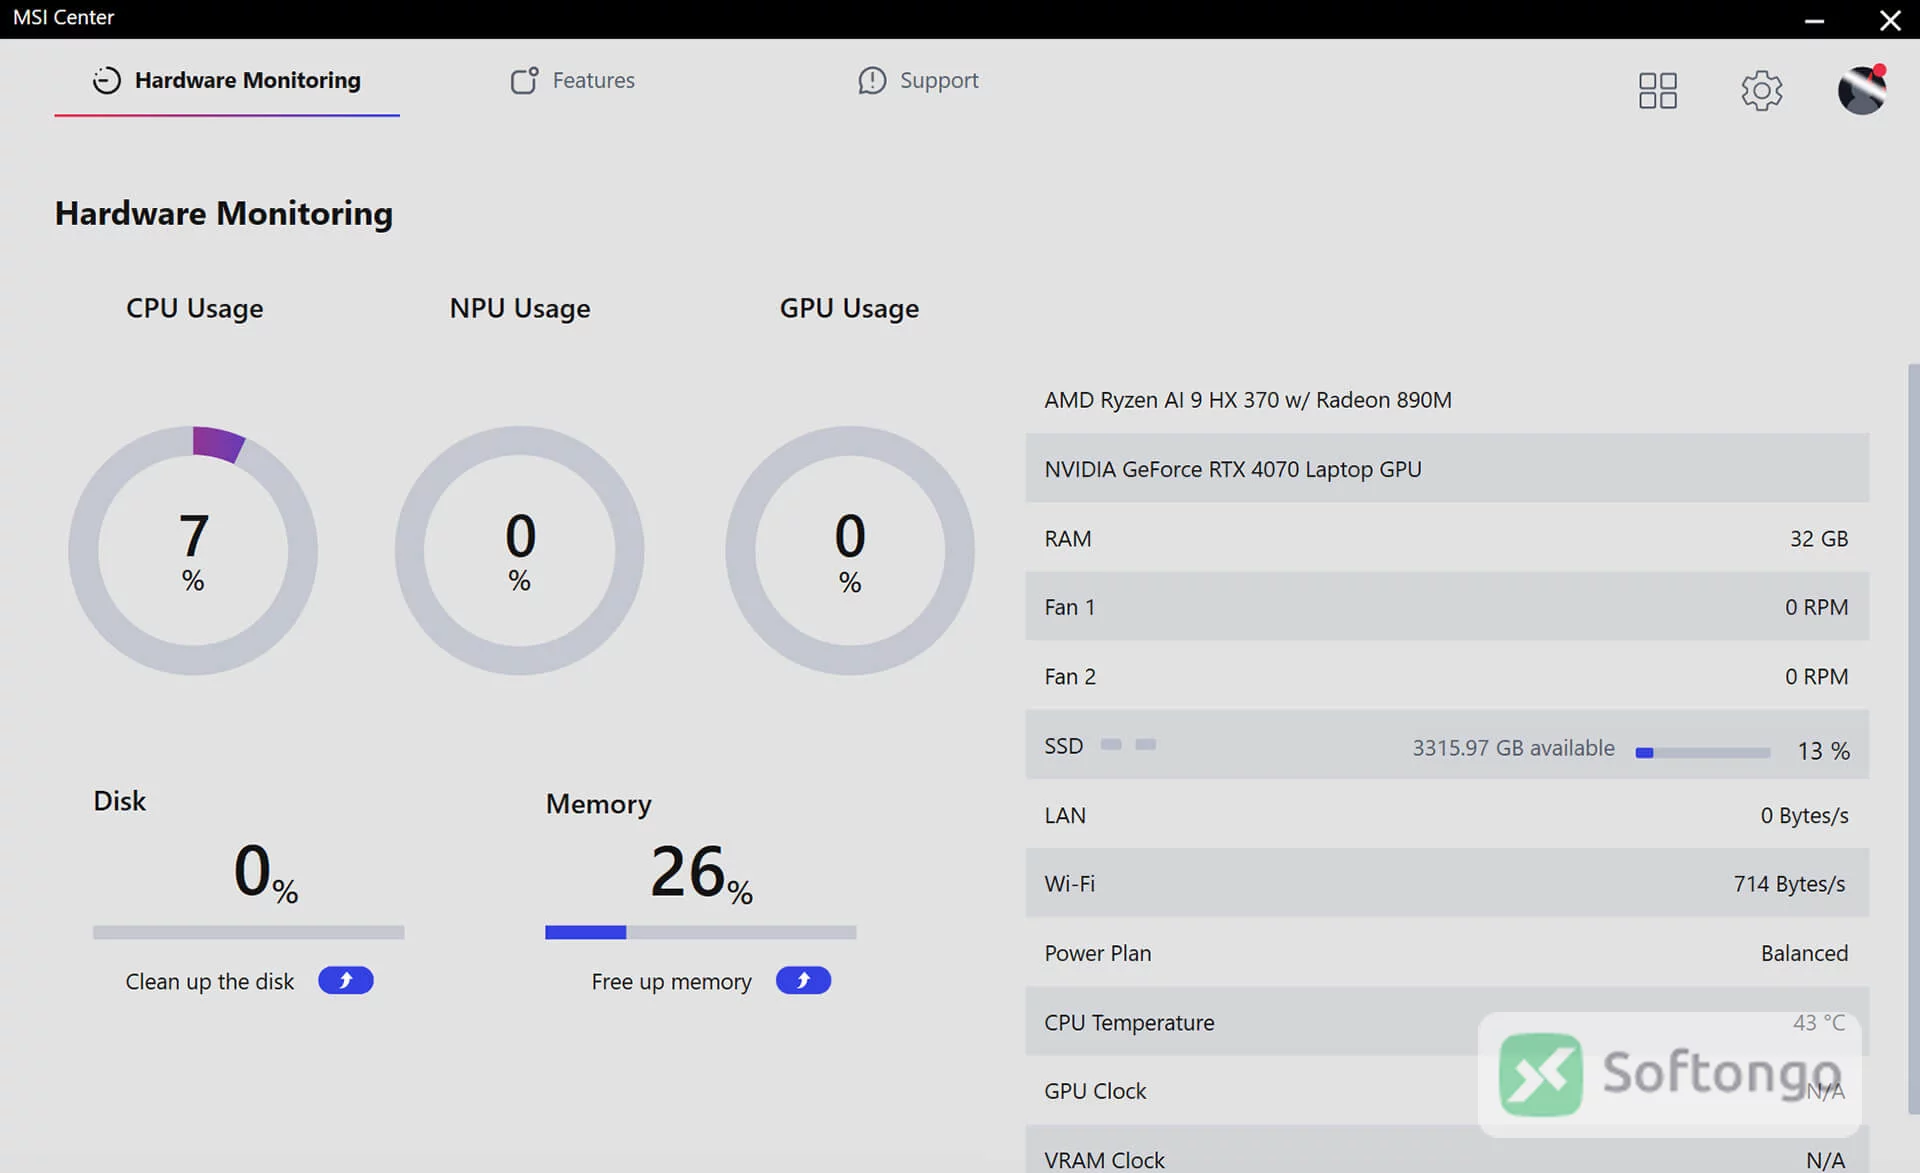Click the RAM 32 GB value
Image resolution: width=1920 pixels, height=1173 pixels.
pyautogui.click(x=1819, y=539)
